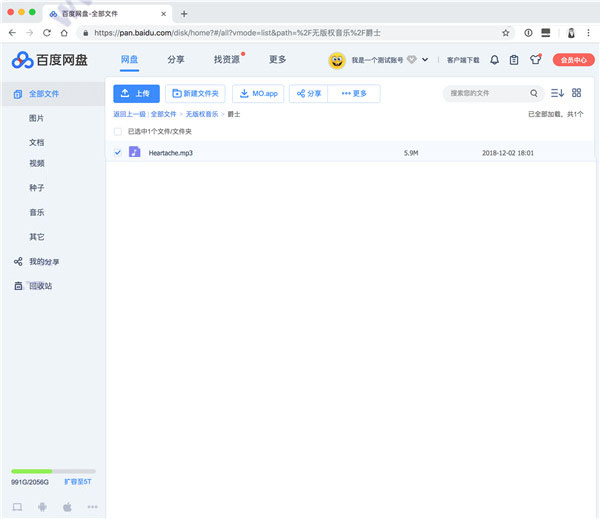
Task: Expand the test account dropdown arrow
Action: point(425,60)
